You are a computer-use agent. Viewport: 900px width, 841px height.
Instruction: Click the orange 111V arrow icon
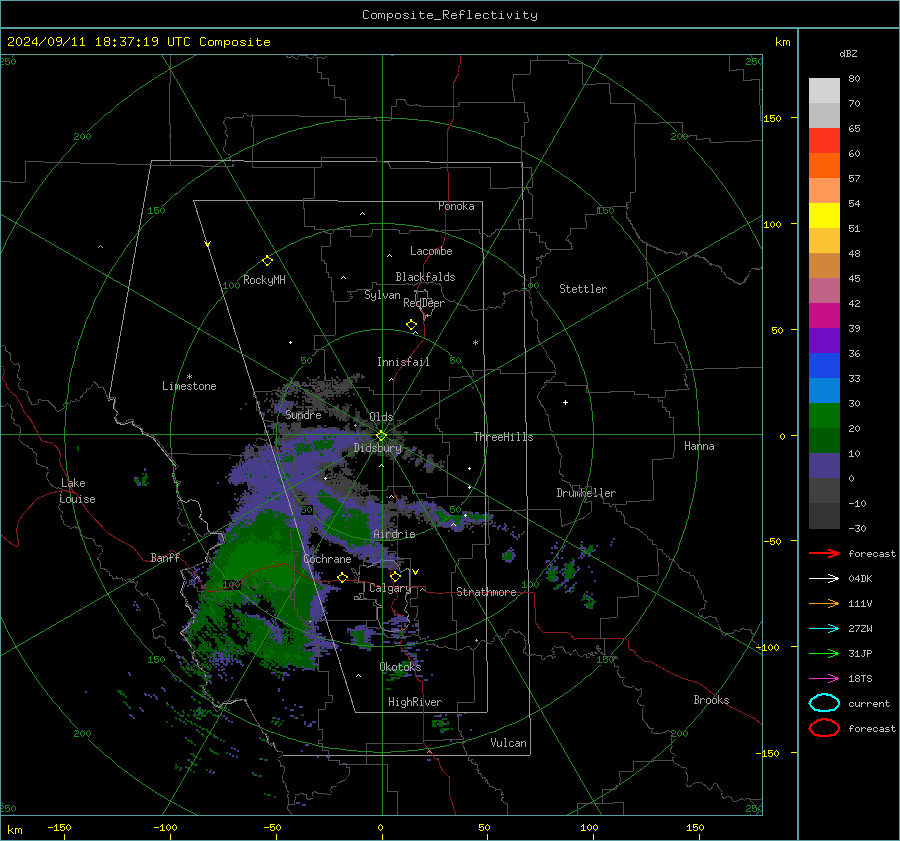pos(824,603)
